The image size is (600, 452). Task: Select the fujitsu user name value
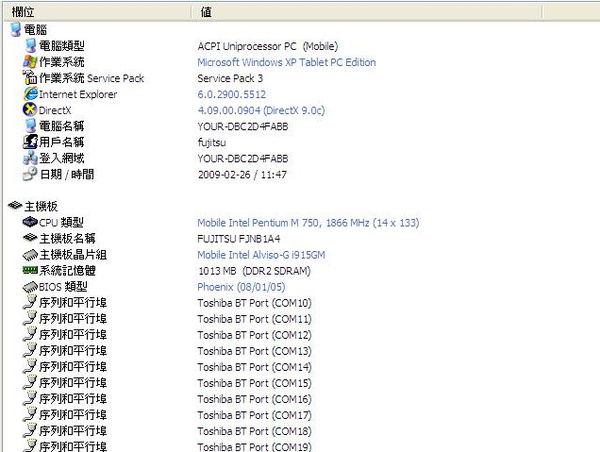point(212,143)
